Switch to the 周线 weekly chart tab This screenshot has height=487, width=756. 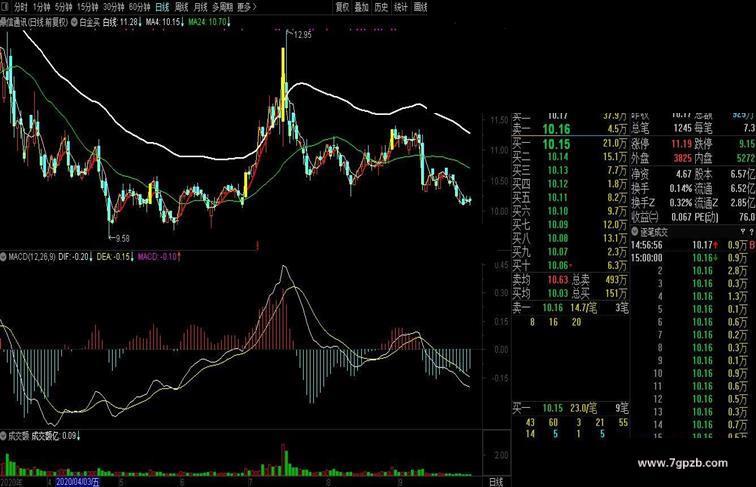click(x=181, y=7)
